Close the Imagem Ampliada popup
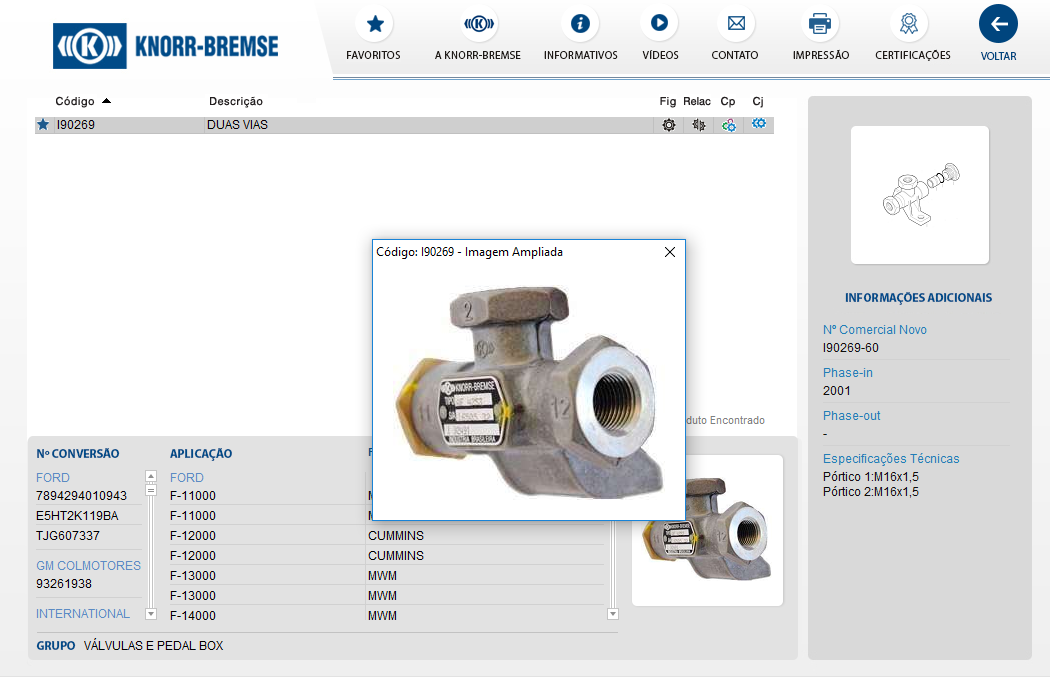Viewport: 1050px width, 677px height. tap(670, 252)
